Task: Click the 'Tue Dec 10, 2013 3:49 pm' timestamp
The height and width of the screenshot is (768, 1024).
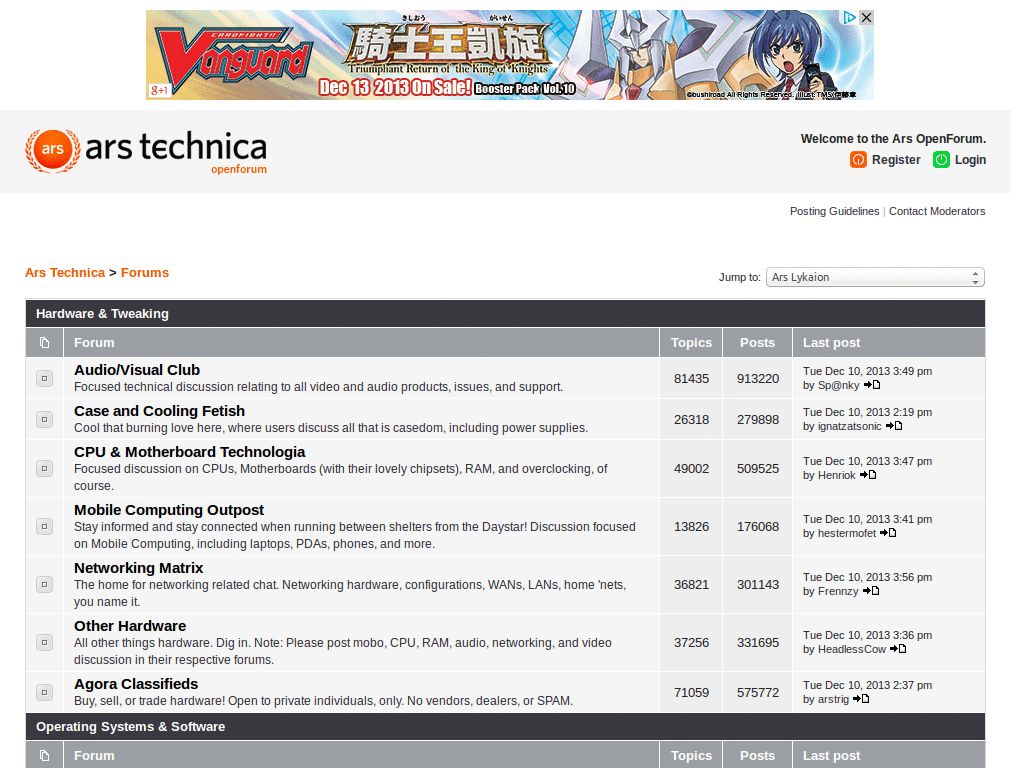Action: coord(867,371)
